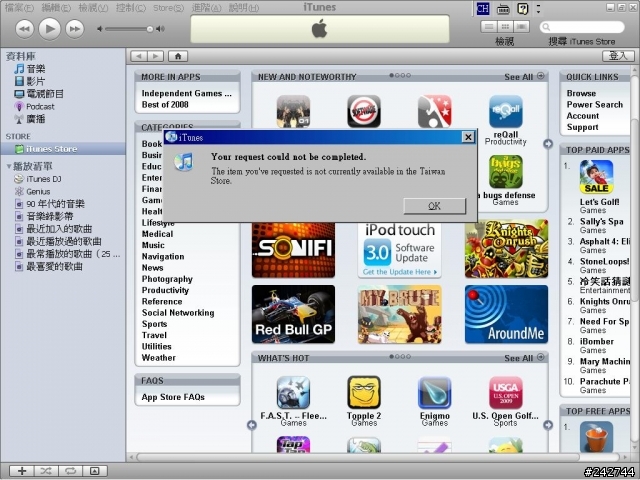Toggle shuffle playback

[46, 471]
